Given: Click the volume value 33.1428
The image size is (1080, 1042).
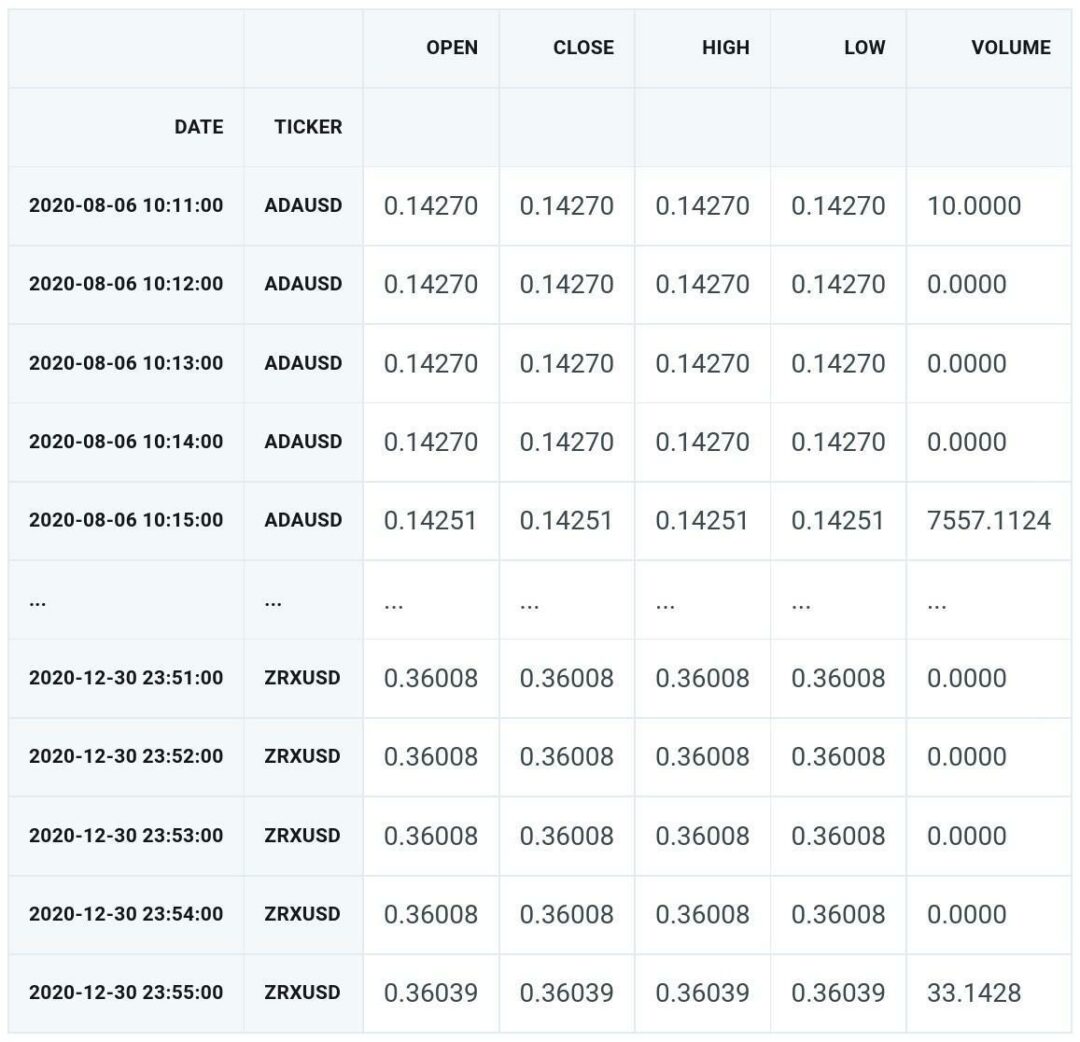Looking at the screenshot, I should [x=973, y=993].
